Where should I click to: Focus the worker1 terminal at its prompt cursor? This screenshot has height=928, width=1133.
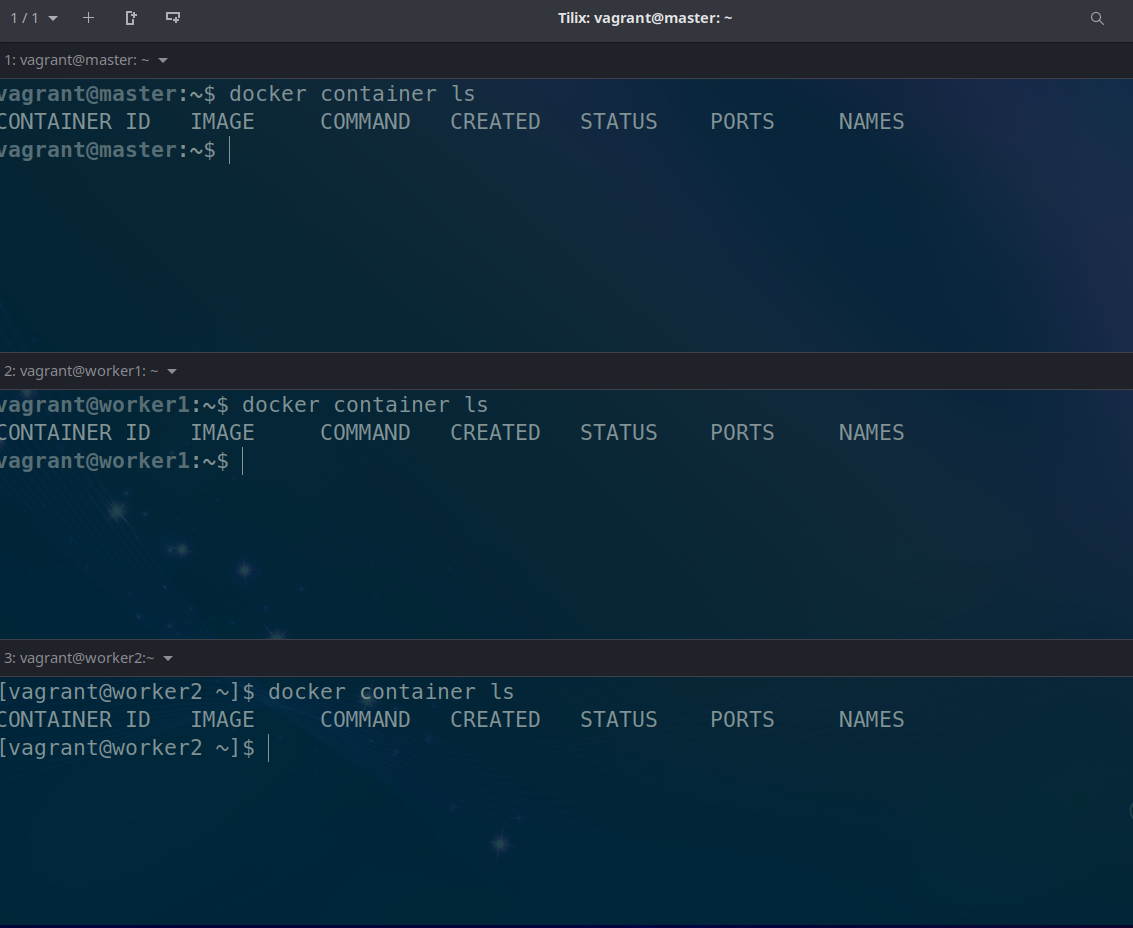[x=243, y=461]
